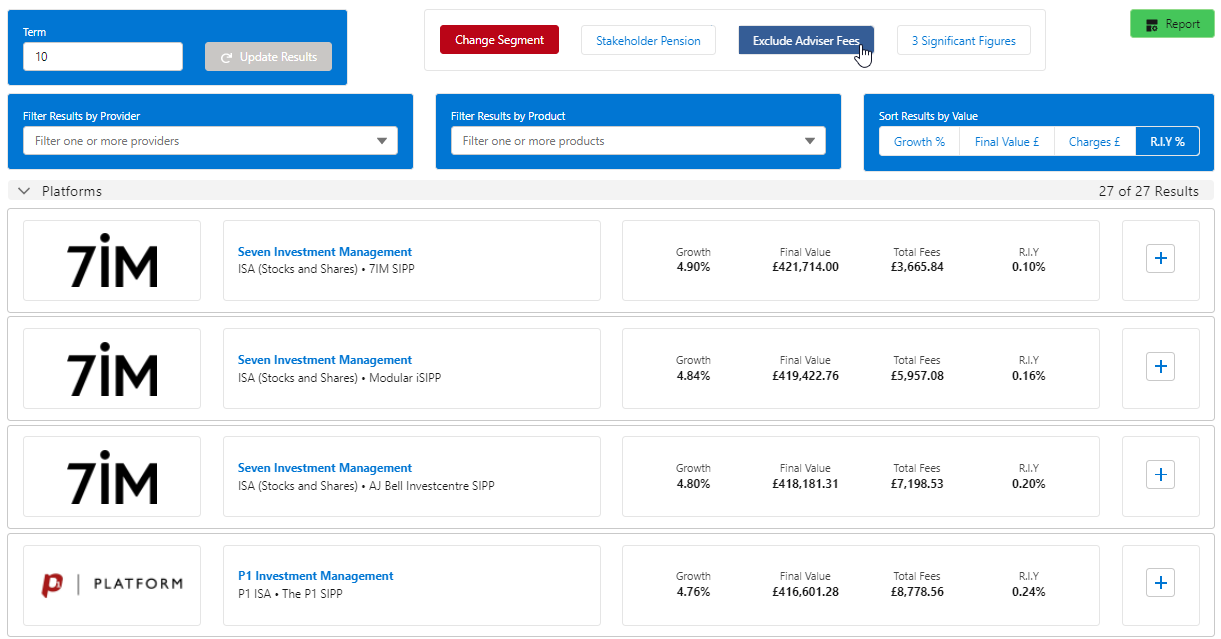Image resolution: width=1221 pixels, height=639 pixels.
Task: Expand AJ Bell Investcentre SIPP row plus icon
Action: tap(1160, 475)
